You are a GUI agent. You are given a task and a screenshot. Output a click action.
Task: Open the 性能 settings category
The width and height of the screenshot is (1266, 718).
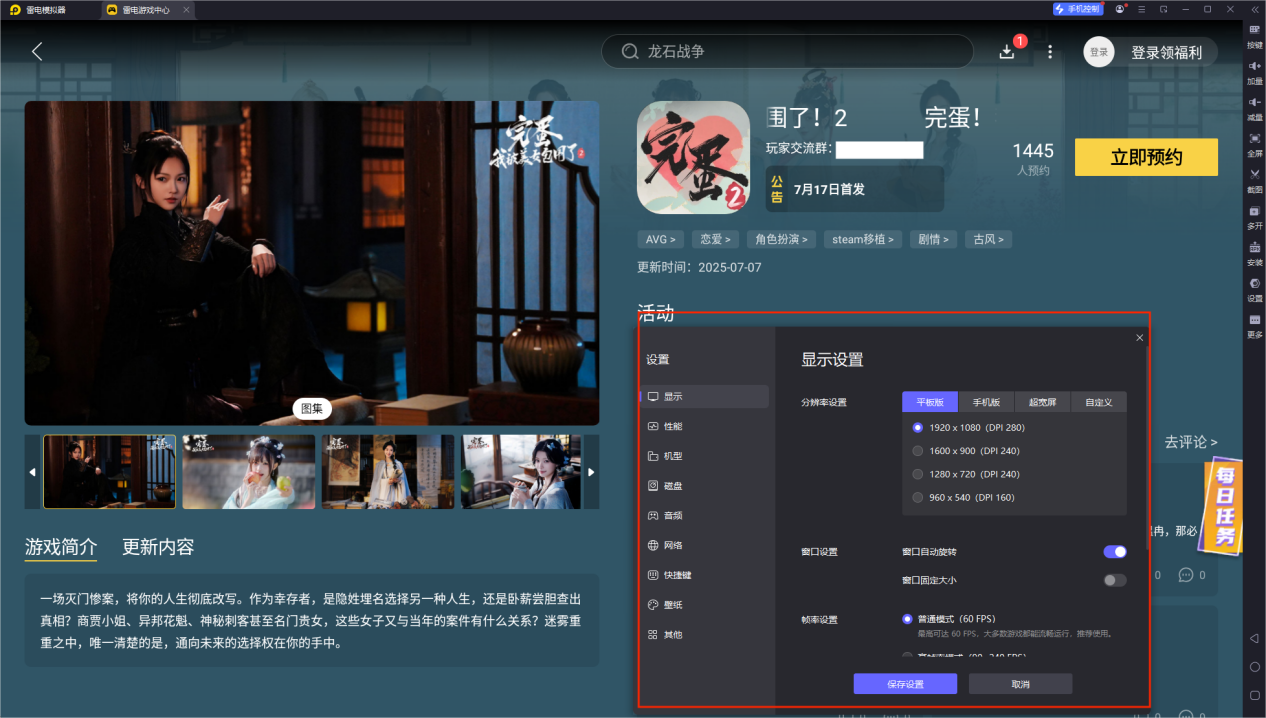pyautogui.click(x=704, y=426)
